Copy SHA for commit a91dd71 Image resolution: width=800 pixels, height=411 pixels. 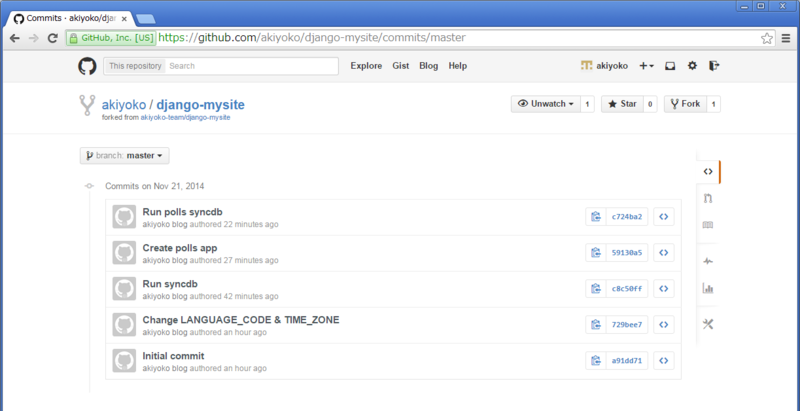coord(595,361)
